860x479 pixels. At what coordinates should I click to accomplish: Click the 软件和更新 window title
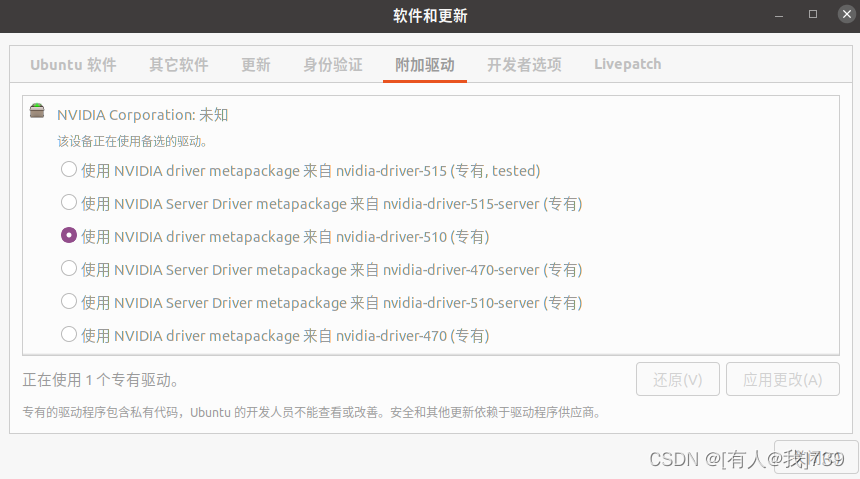pyautogui.click(x=430, y=16)
